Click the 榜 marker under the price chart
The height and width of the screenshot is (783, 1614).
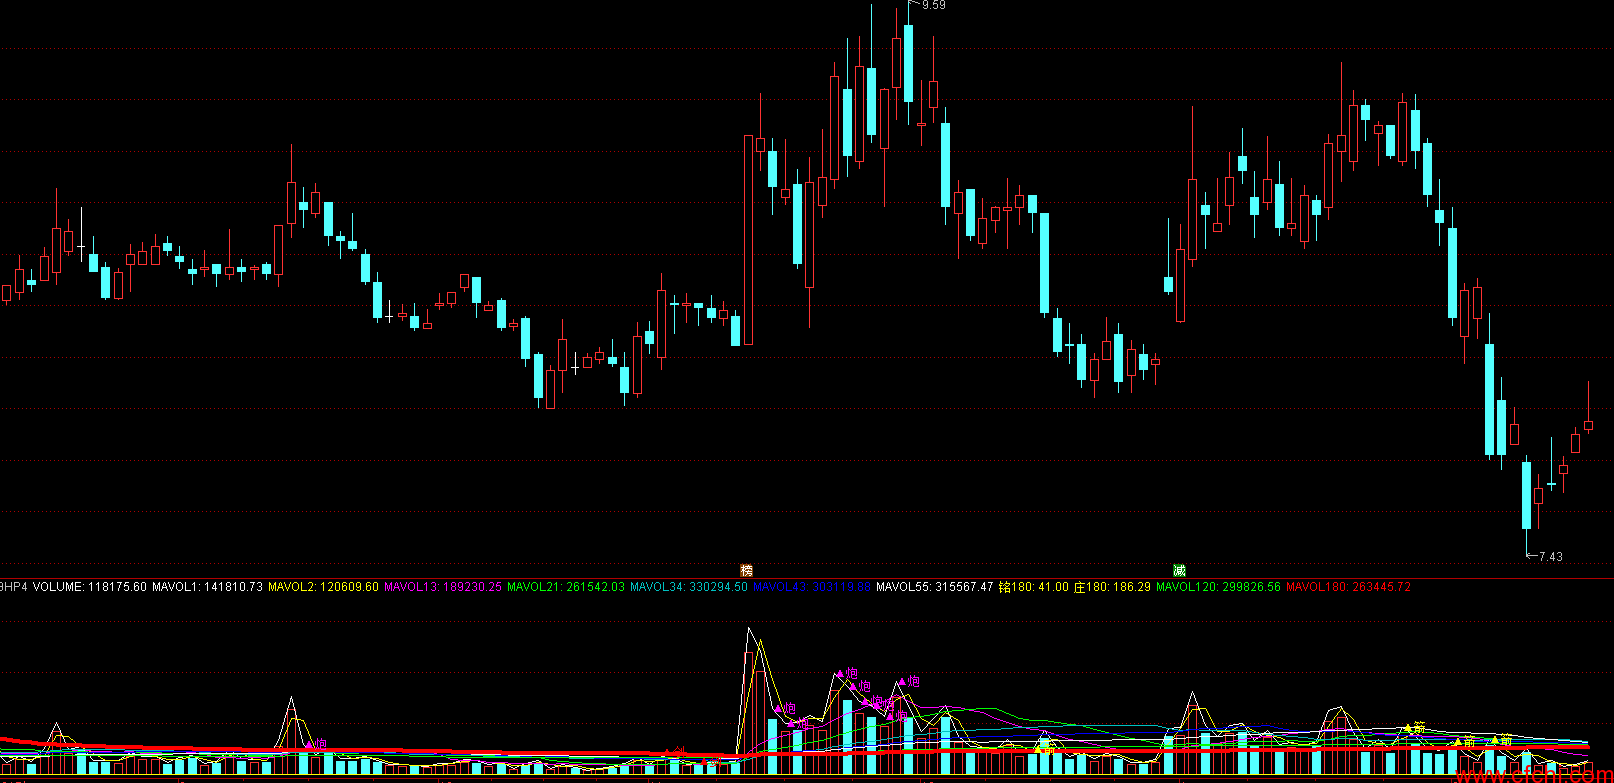(x=746, y=571)
